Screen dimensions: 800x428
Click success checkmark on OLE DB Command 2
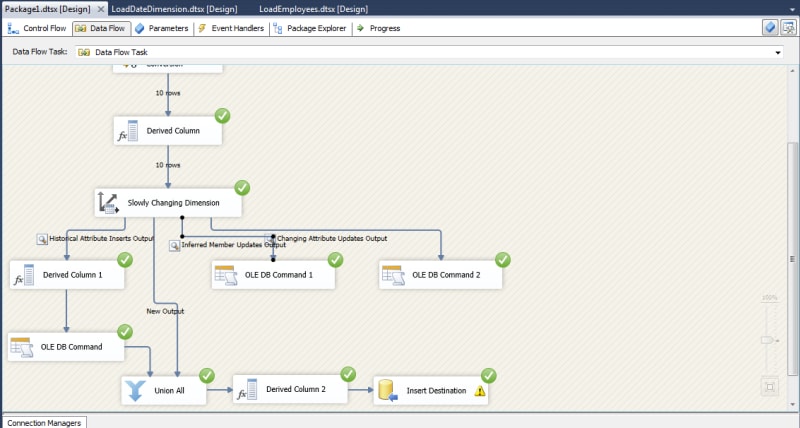click(503, 260)
